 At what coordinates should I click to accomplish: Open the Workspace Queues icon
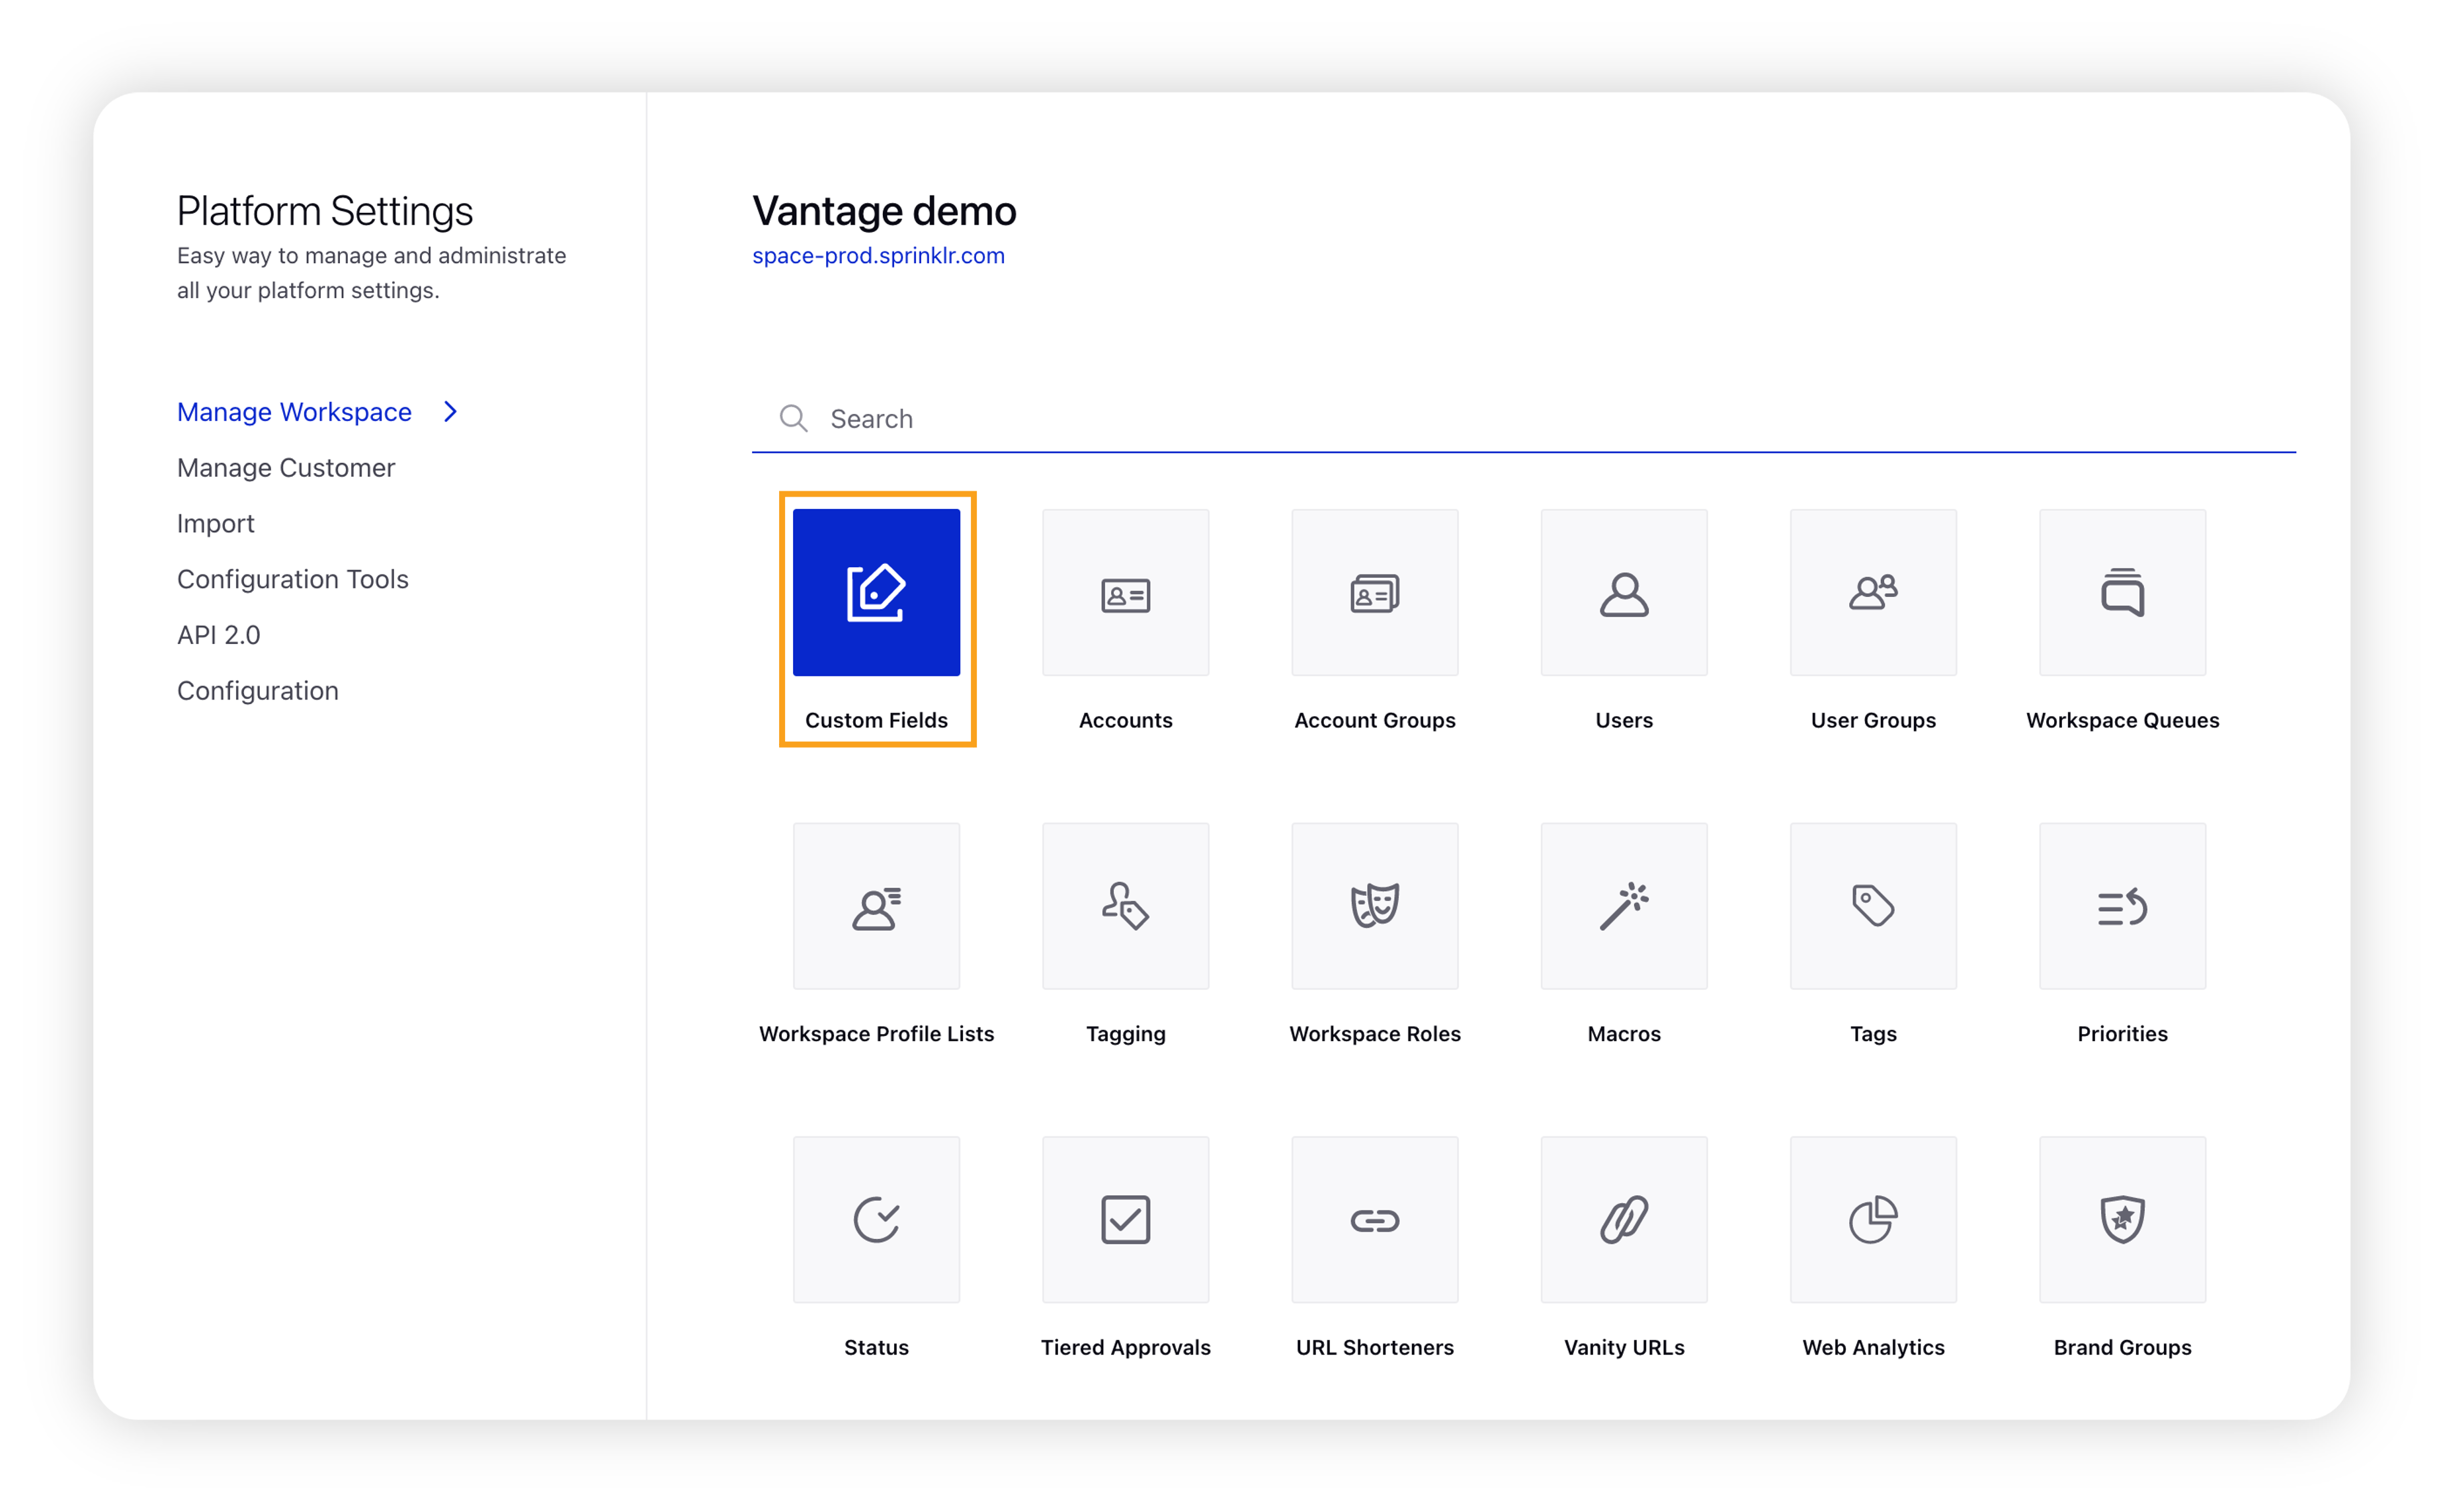point(2122,592)
